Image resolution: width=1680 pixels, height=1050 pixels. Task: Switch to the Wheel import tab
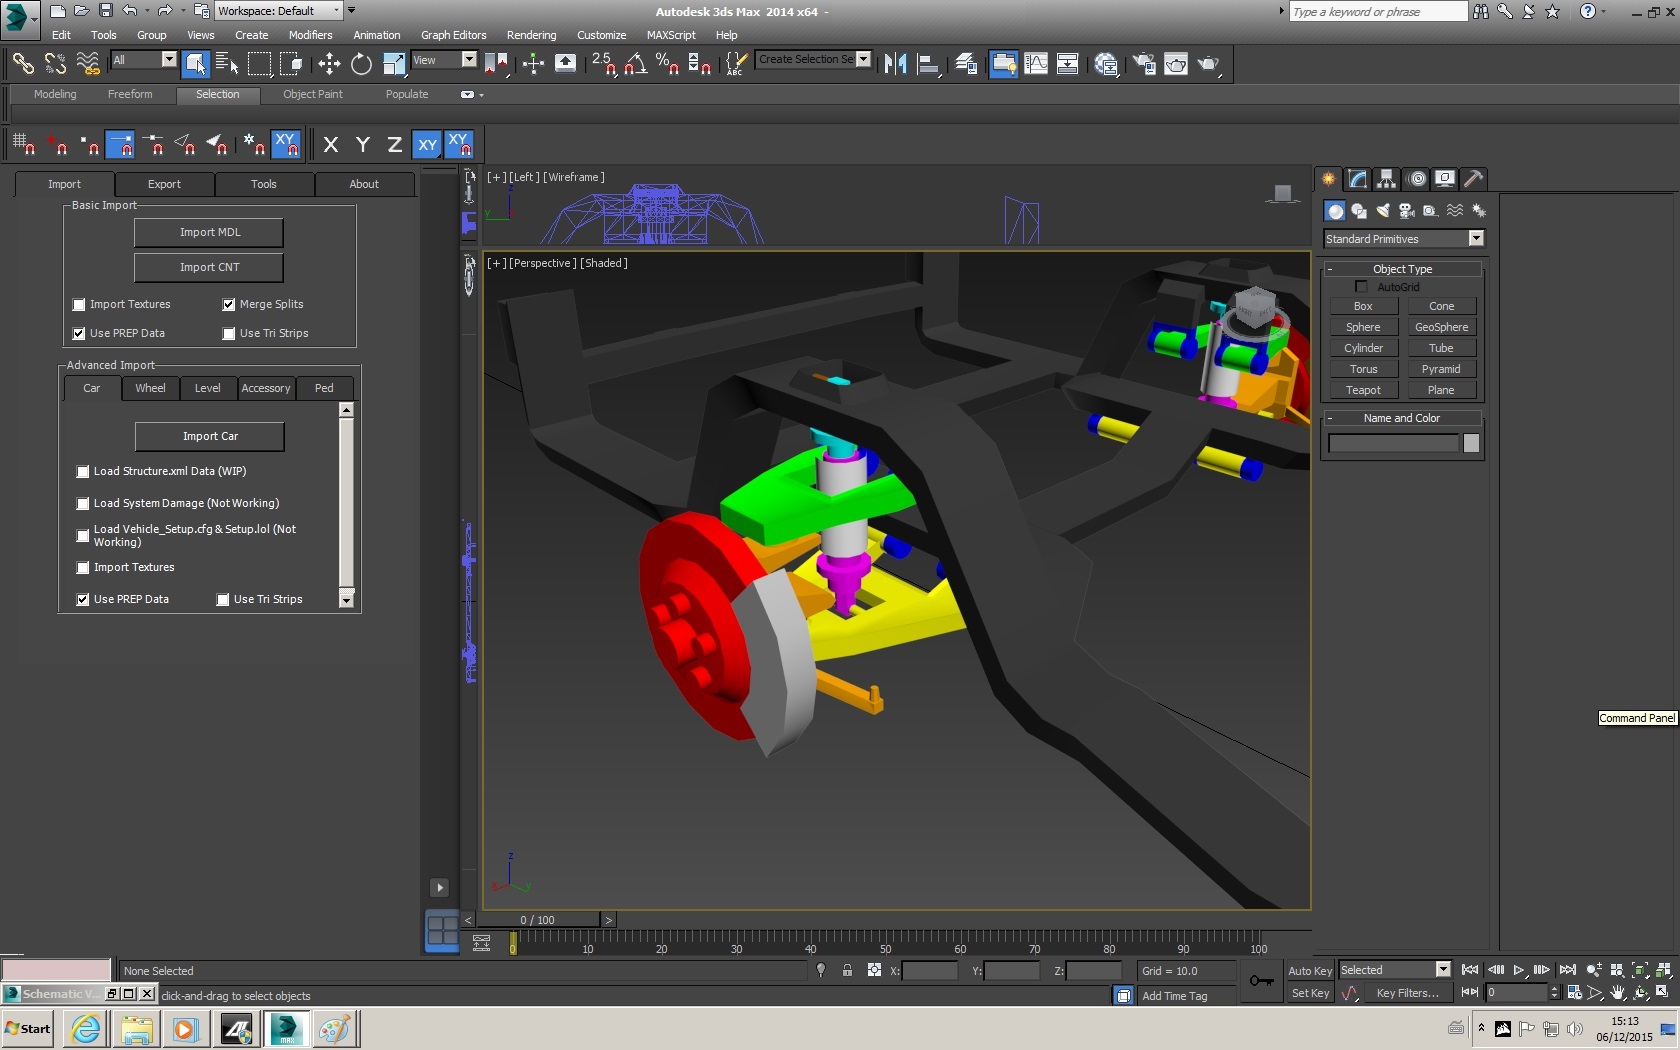pyautogui.click(x=150, y=388)
